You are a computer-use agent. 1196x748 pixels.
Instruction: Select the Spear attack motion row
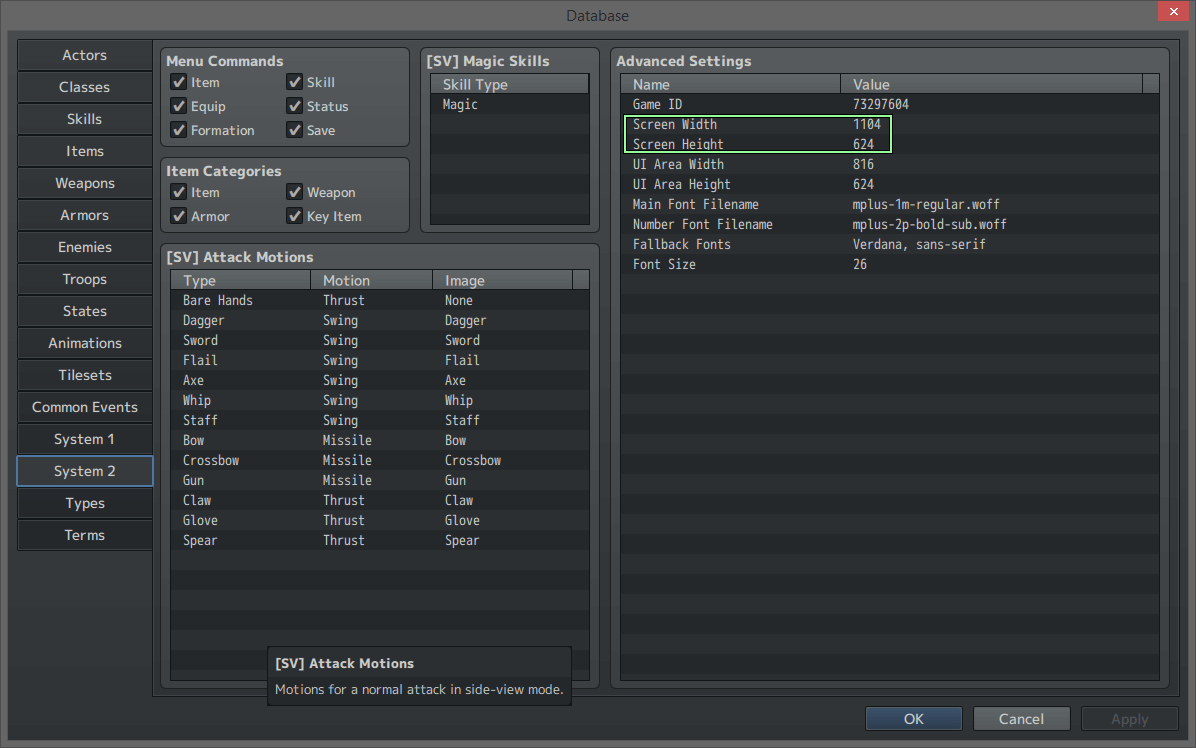click(380, 540)
